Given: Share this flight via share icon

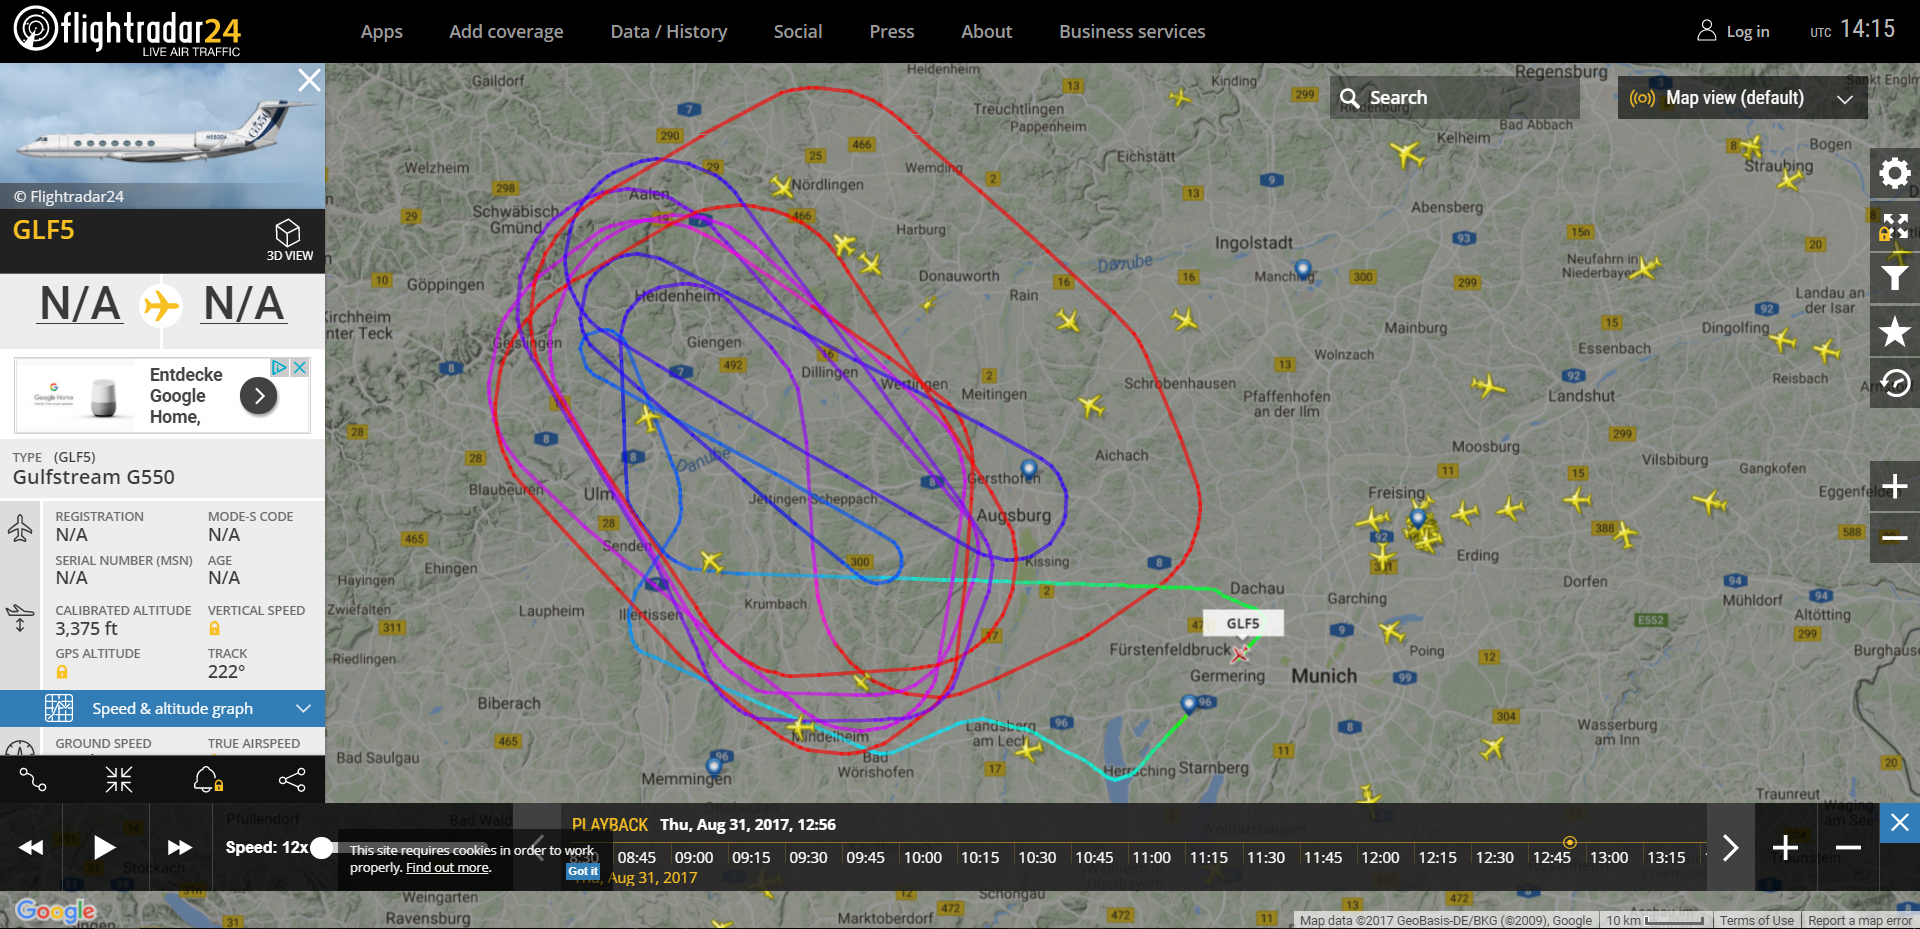Looking at the screenshot, I should pyautogui.click(x=292, y=780).
